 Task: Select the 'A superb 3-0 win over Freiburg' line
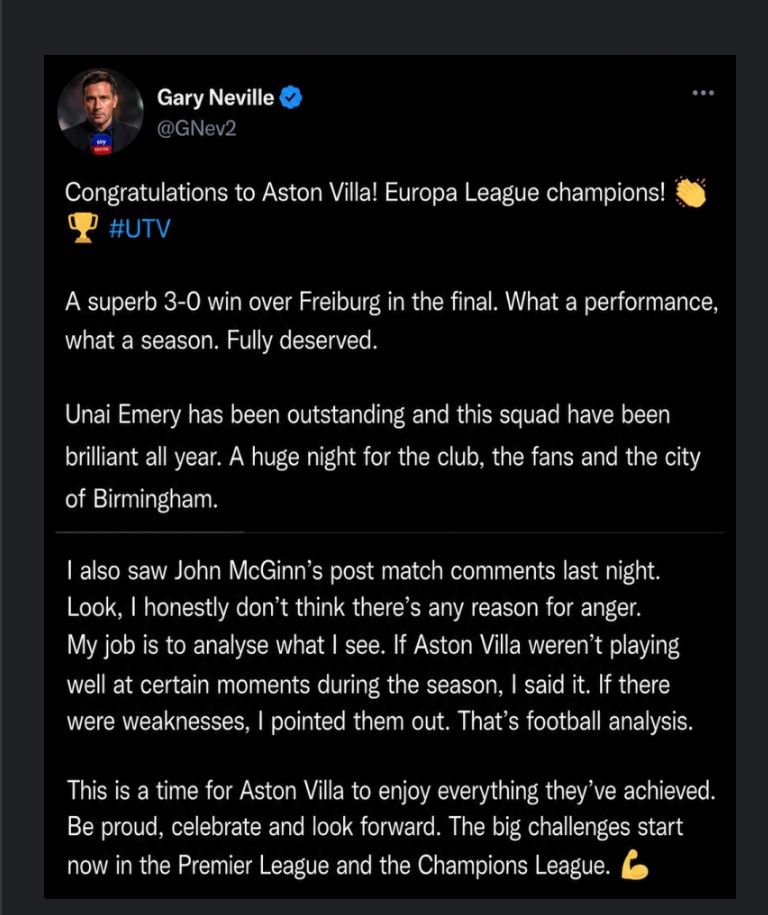coord(392,302)
